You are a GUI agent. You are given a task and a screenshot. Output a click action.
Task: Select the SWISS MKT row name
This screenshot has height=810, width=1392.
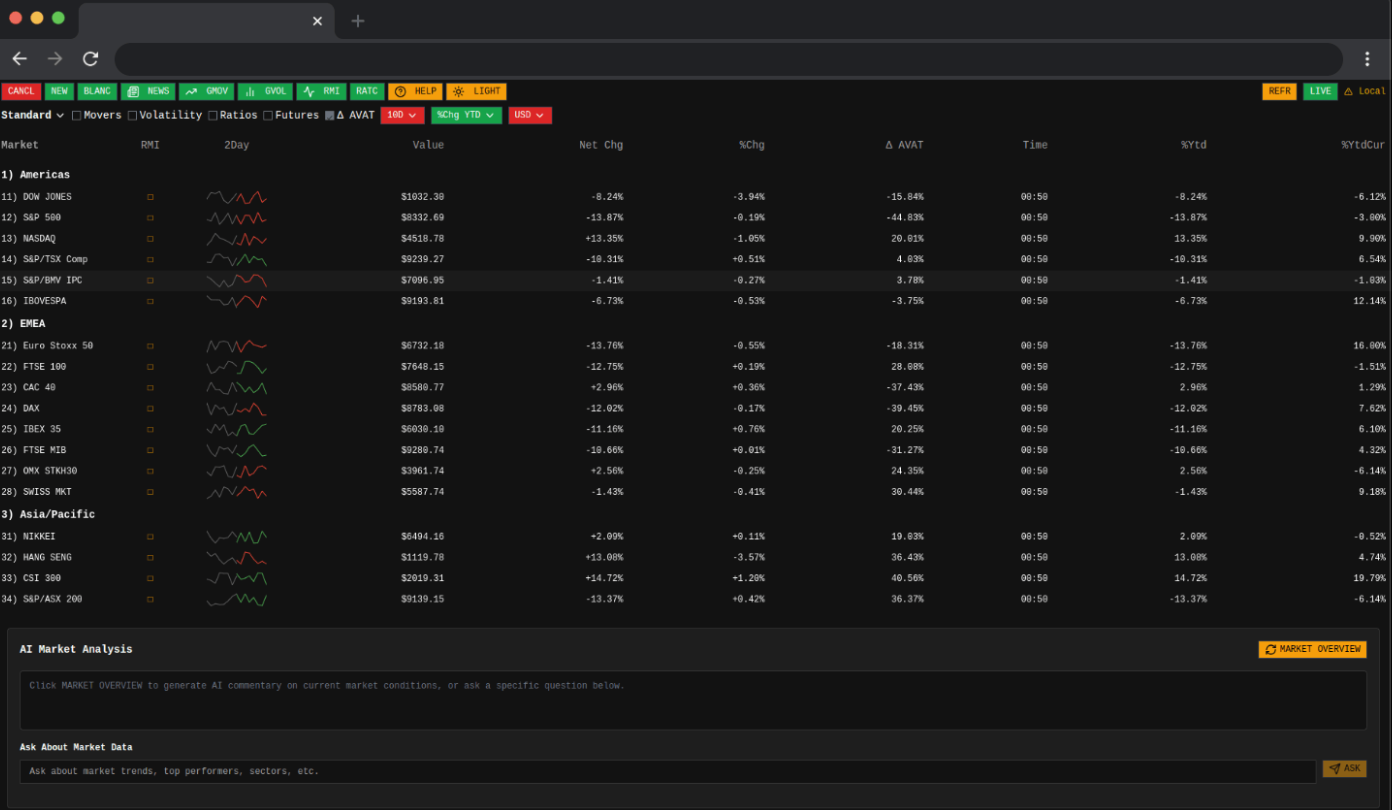47,492
